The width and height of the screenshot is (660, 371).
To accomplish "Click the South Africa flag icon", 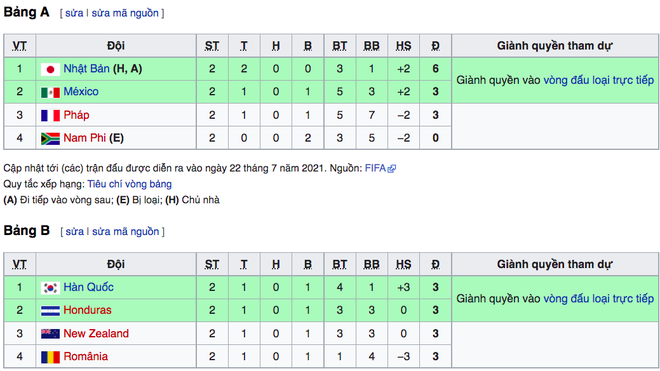I will point(50,139).
